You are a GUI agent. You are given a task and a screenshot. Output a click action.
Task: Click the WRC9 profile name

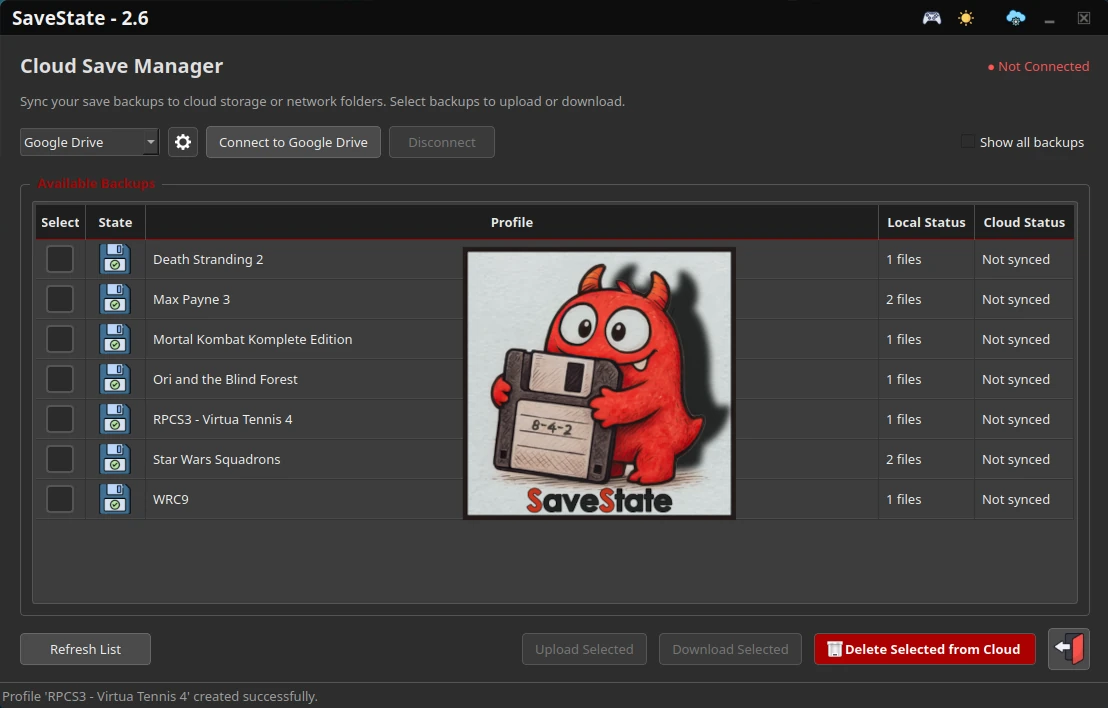[x=170, y=499]
